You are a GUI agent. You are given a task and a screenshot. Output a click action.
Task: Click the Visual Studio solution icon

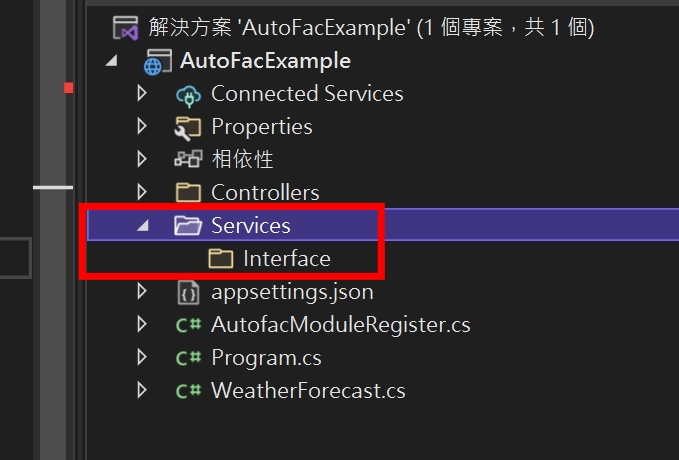[125, 27]
